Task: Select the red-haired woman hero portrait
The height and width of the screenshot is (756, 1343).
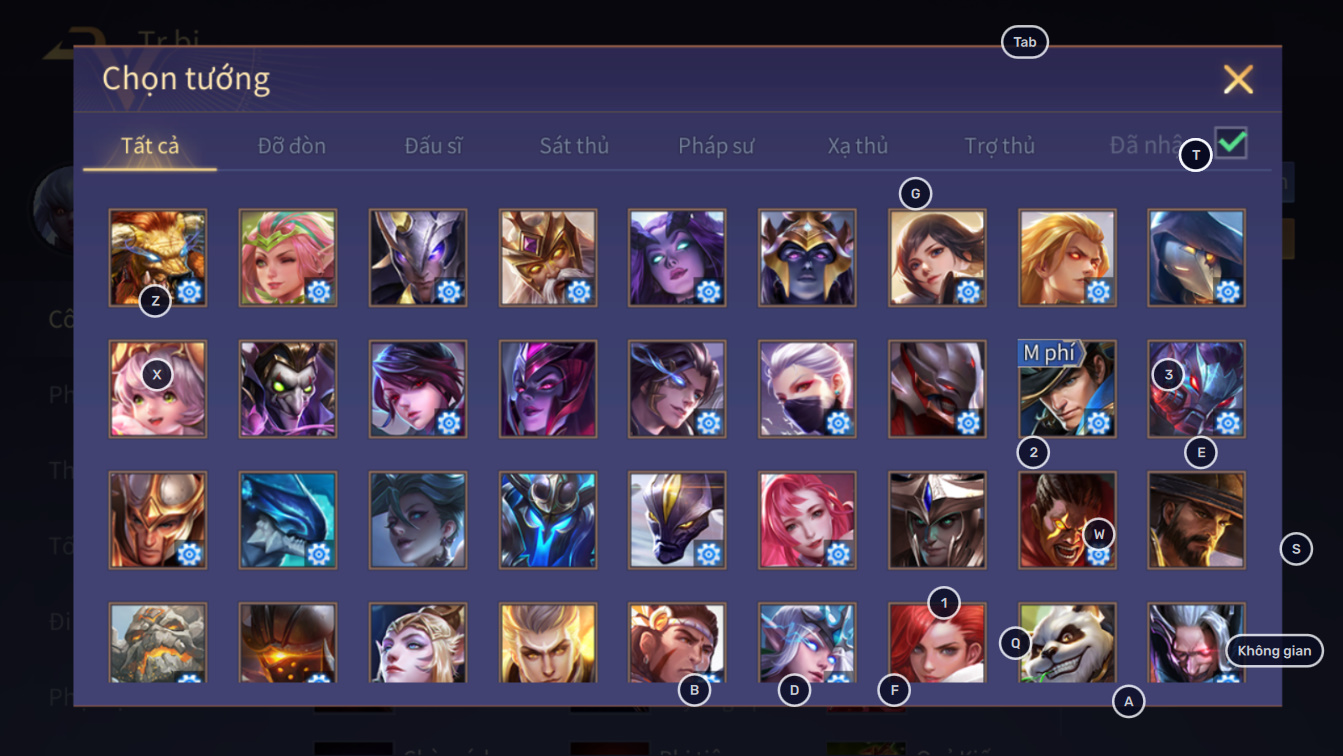Action: coord(938,643)
